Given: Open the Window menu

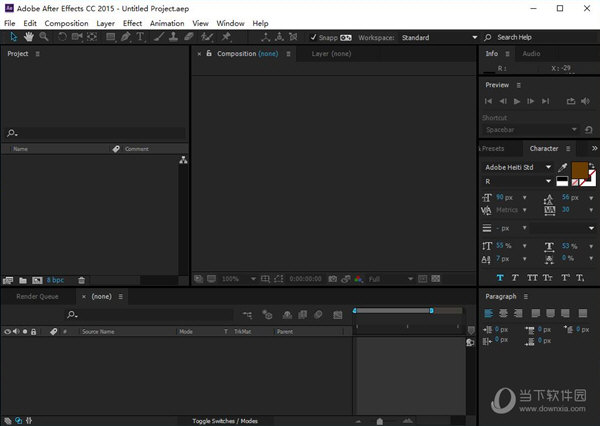Looking at the screenshot, I should 230,23.
